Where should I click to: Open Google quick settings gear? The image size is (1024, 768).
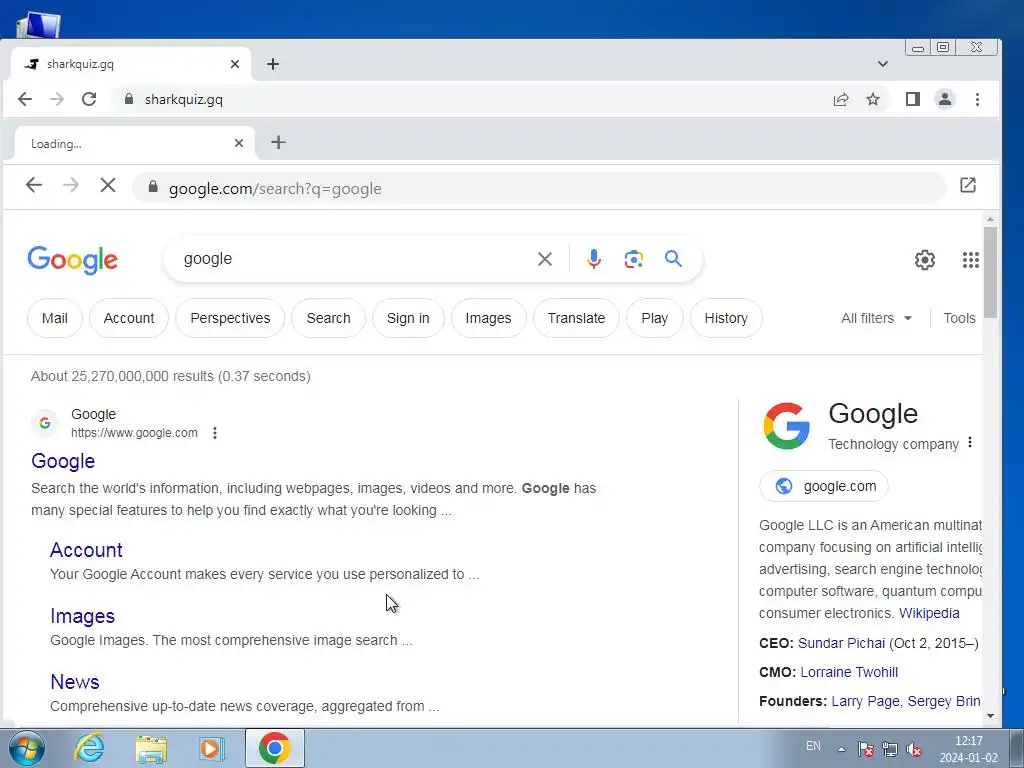click(x=925, y=260)
